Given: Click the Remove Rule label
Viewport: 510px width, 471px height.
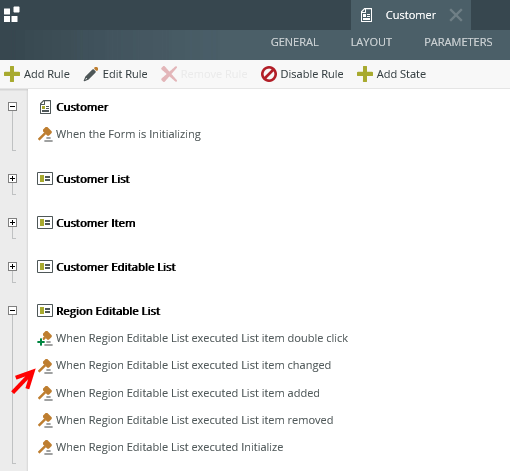Looking at the screenshot, I should [x=214, y=74].
